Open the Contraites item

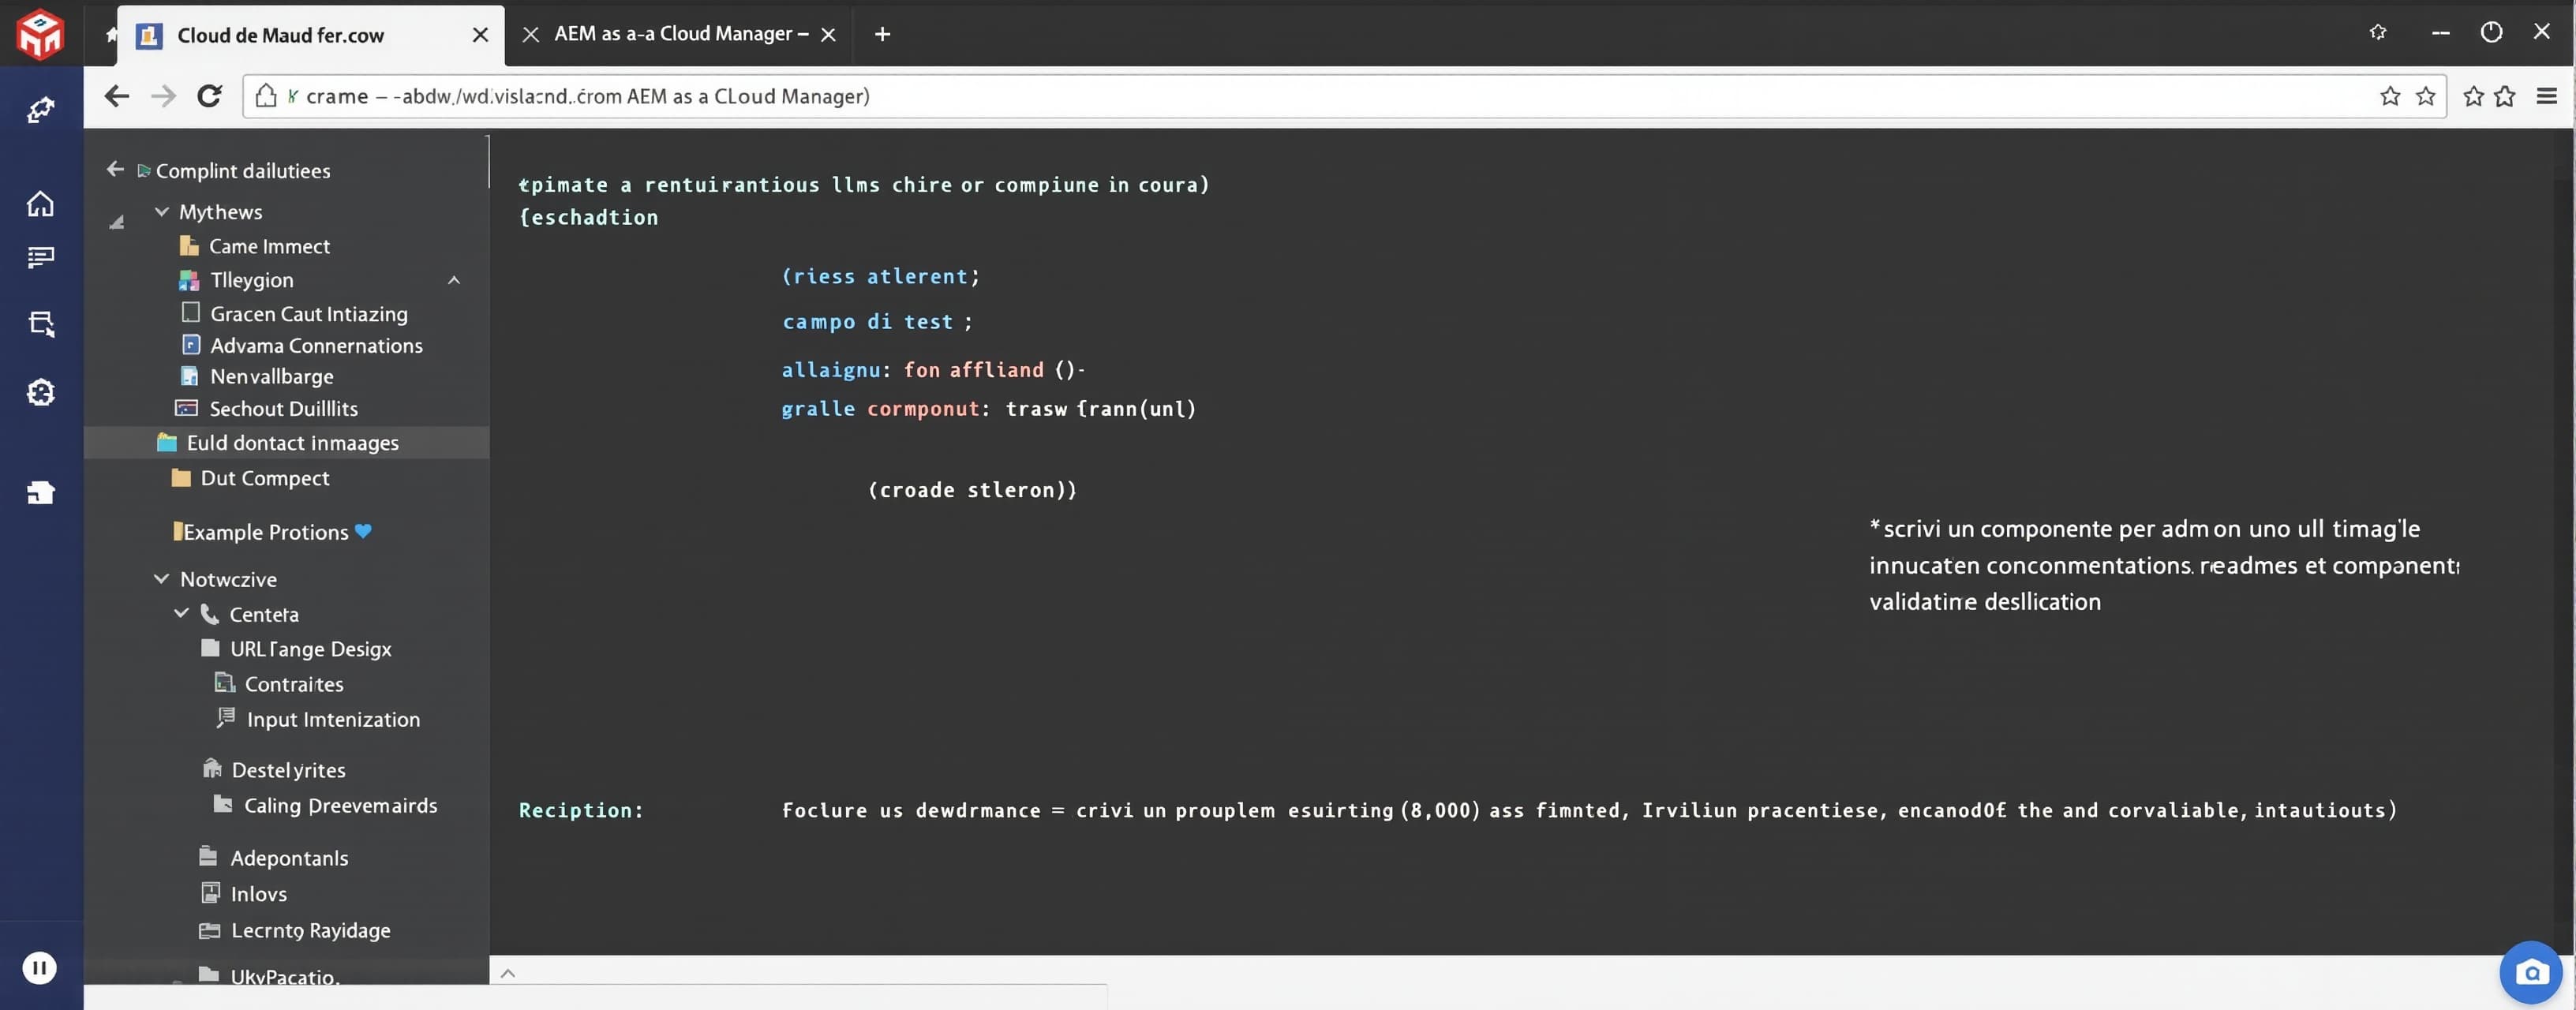(x=293, y=684)
